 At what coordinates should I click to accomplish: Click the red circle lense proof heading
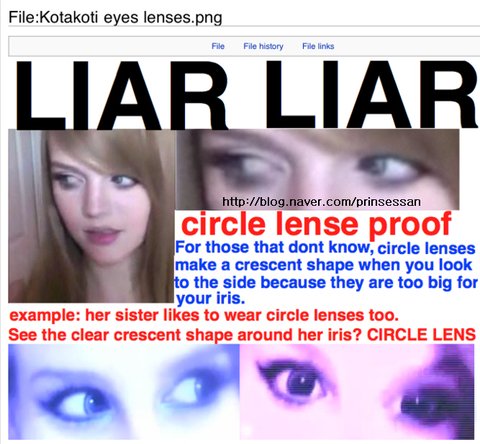(317, 224)
